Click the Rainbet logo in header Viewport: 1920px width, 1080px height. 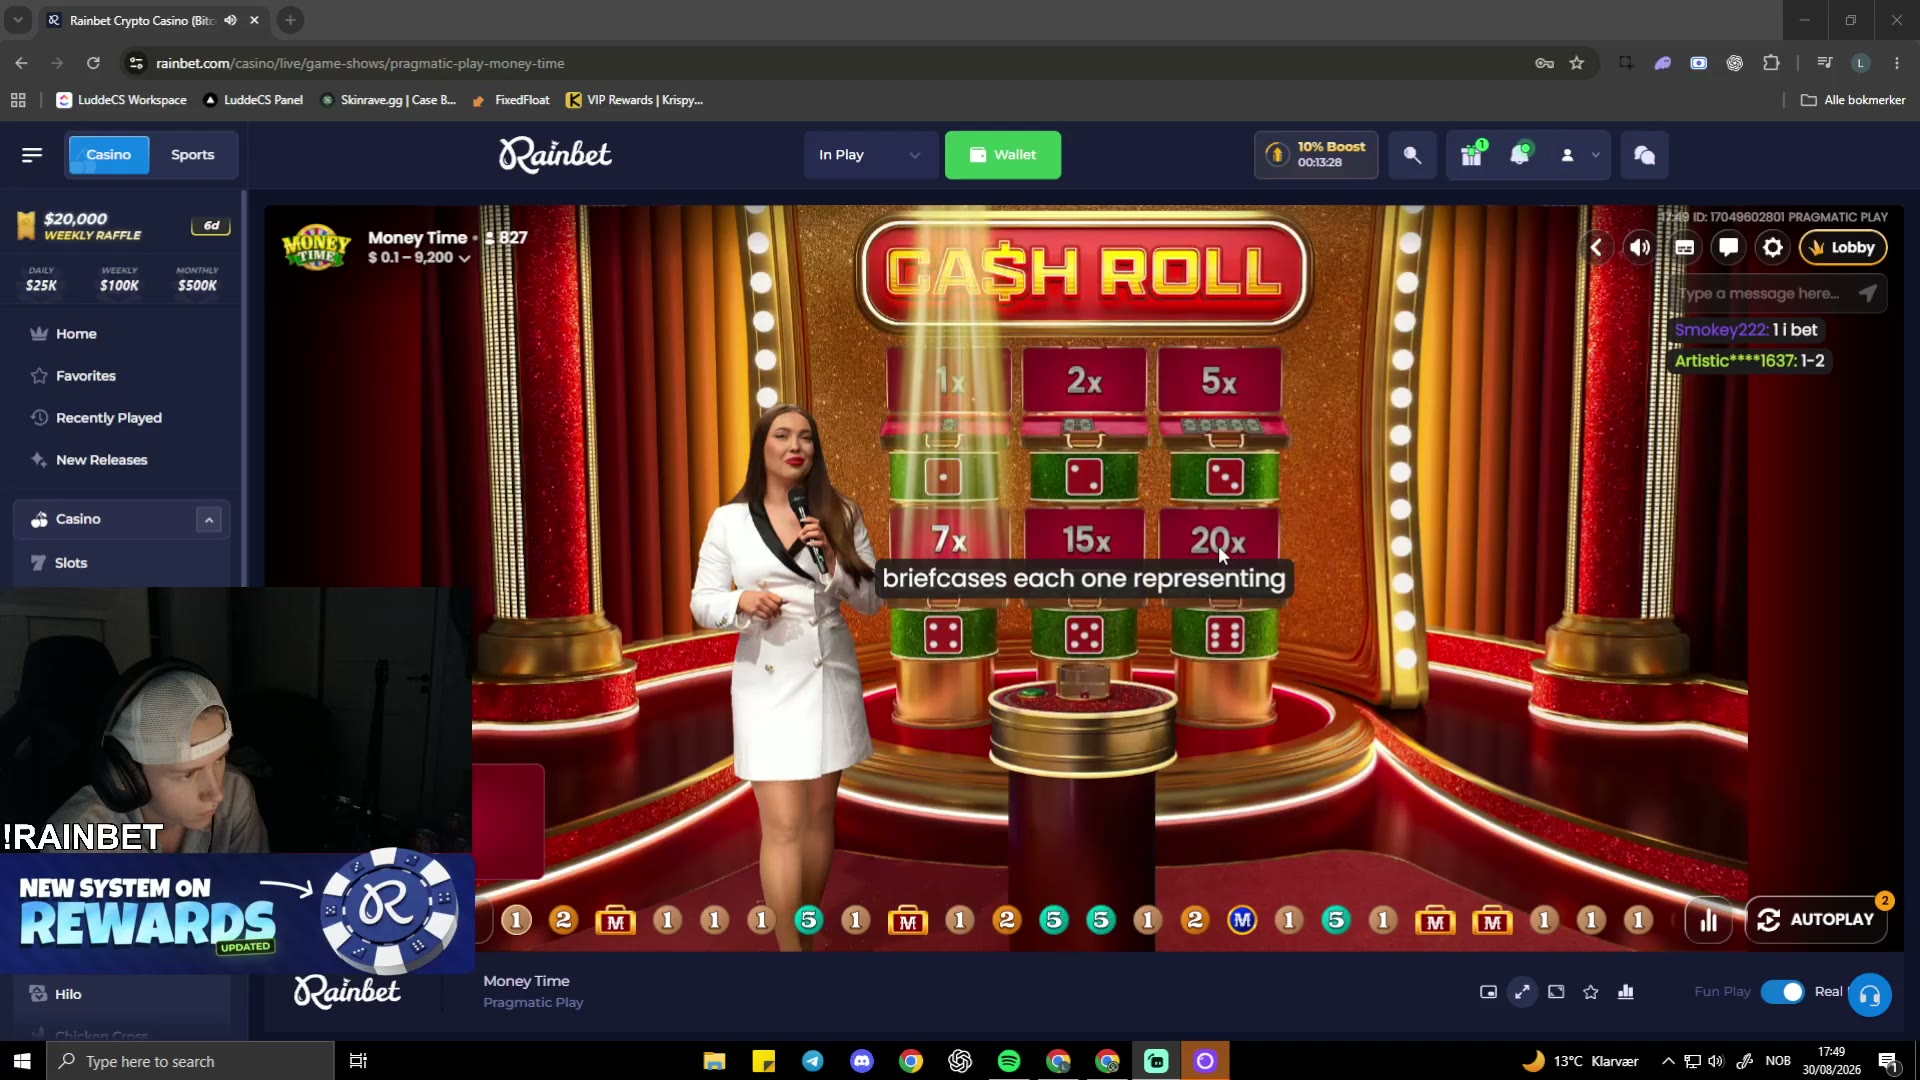click(x=555, y=155)
